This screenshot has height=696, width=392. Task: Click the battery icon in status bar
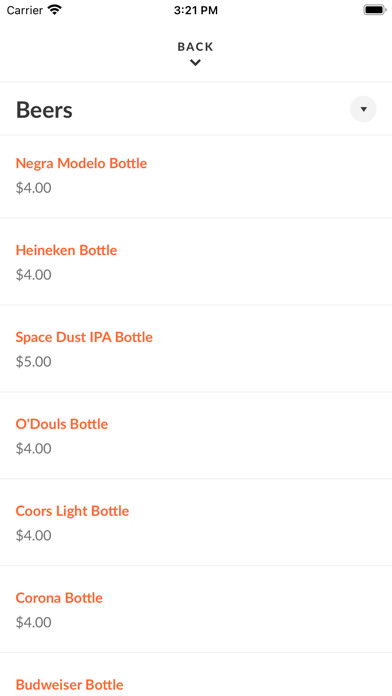(375, 10)
